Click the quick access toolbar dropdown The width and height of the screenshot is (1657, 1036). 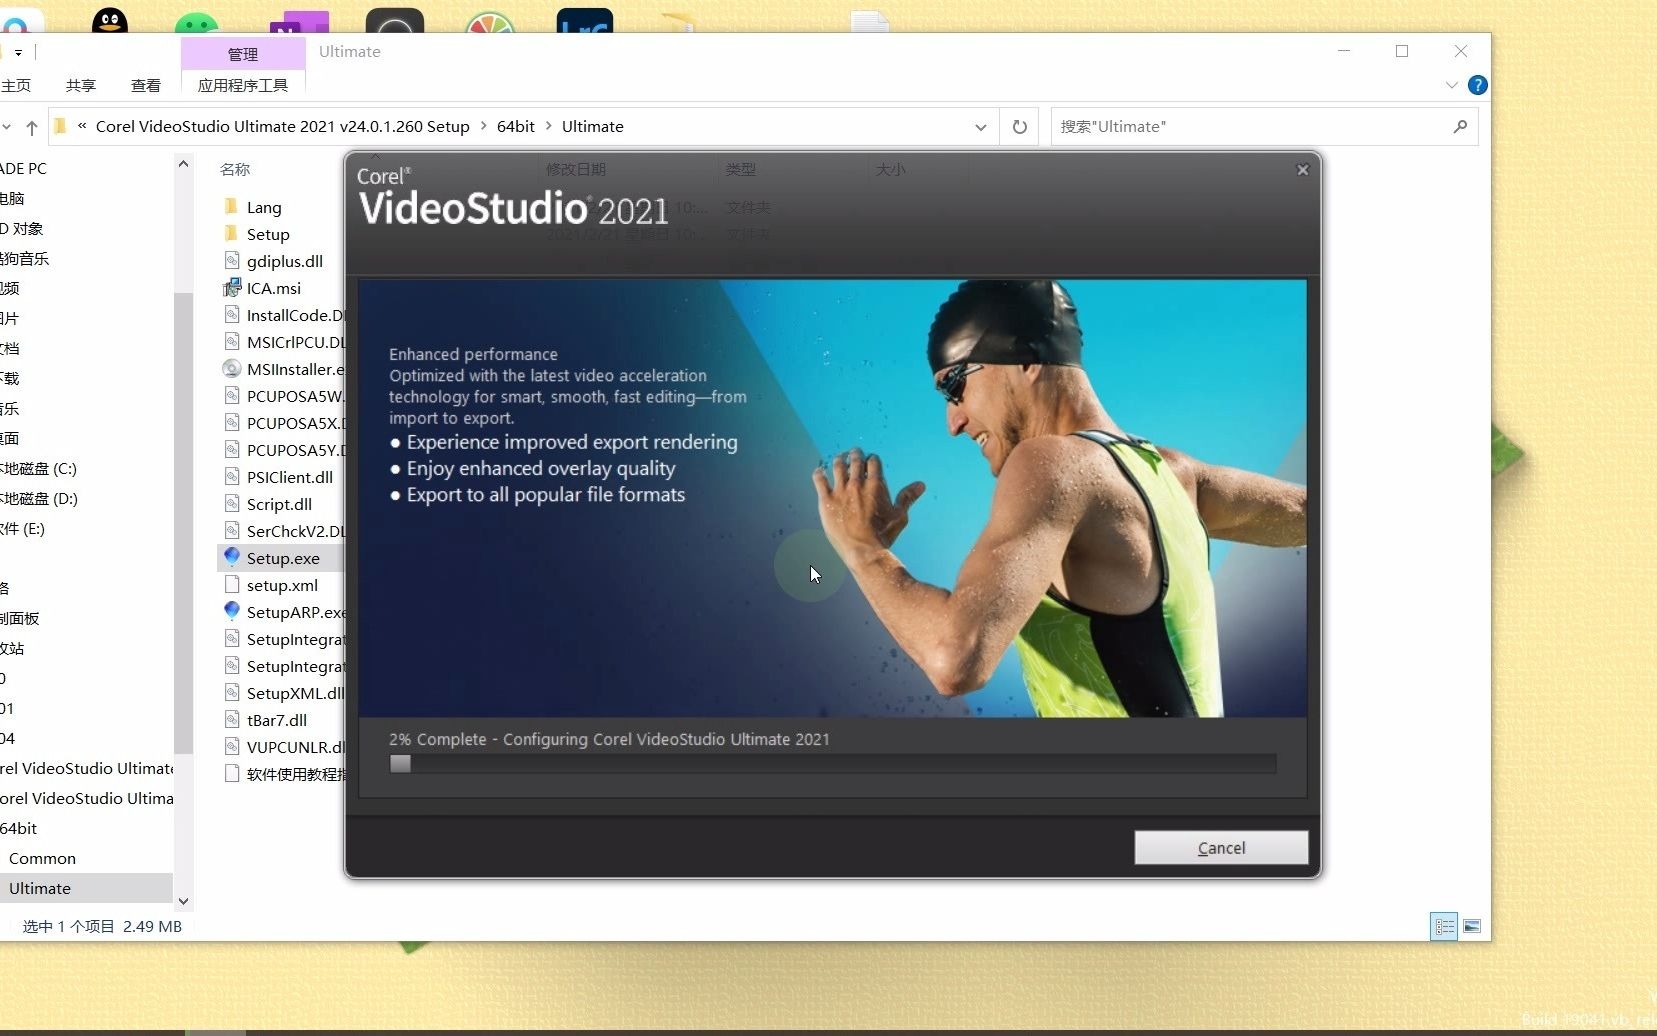point(18,52)
